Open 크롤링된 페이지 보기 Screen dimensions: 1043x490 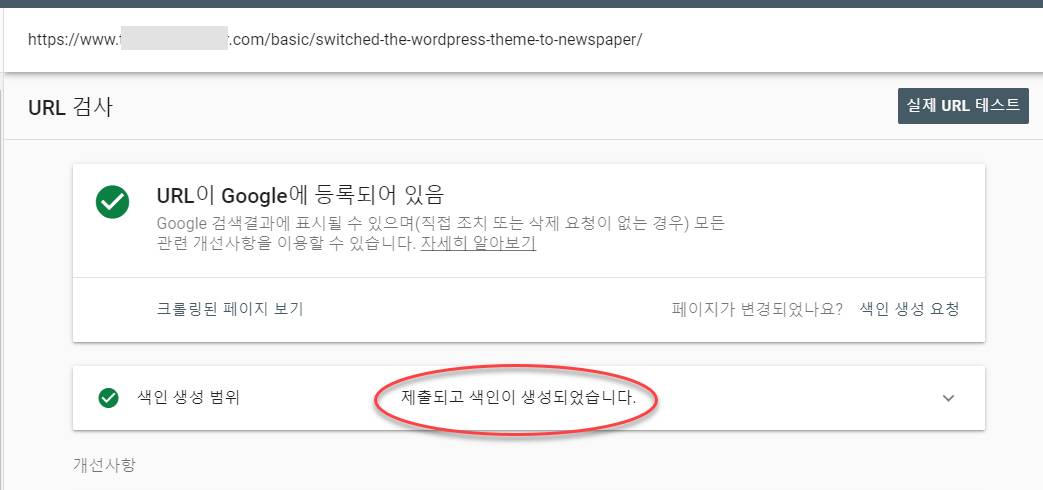(x=229, y=308)
